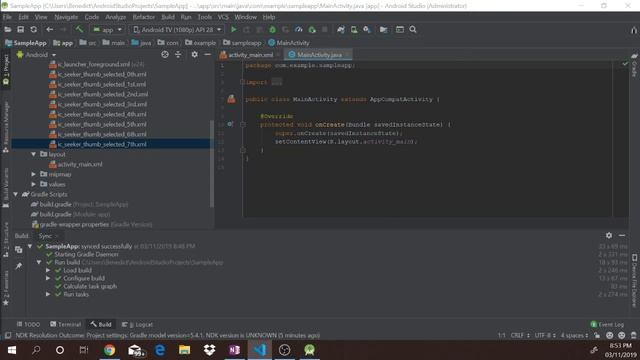
Task: Open the Project panel settings gear
Action: click(x=195, y=54)
